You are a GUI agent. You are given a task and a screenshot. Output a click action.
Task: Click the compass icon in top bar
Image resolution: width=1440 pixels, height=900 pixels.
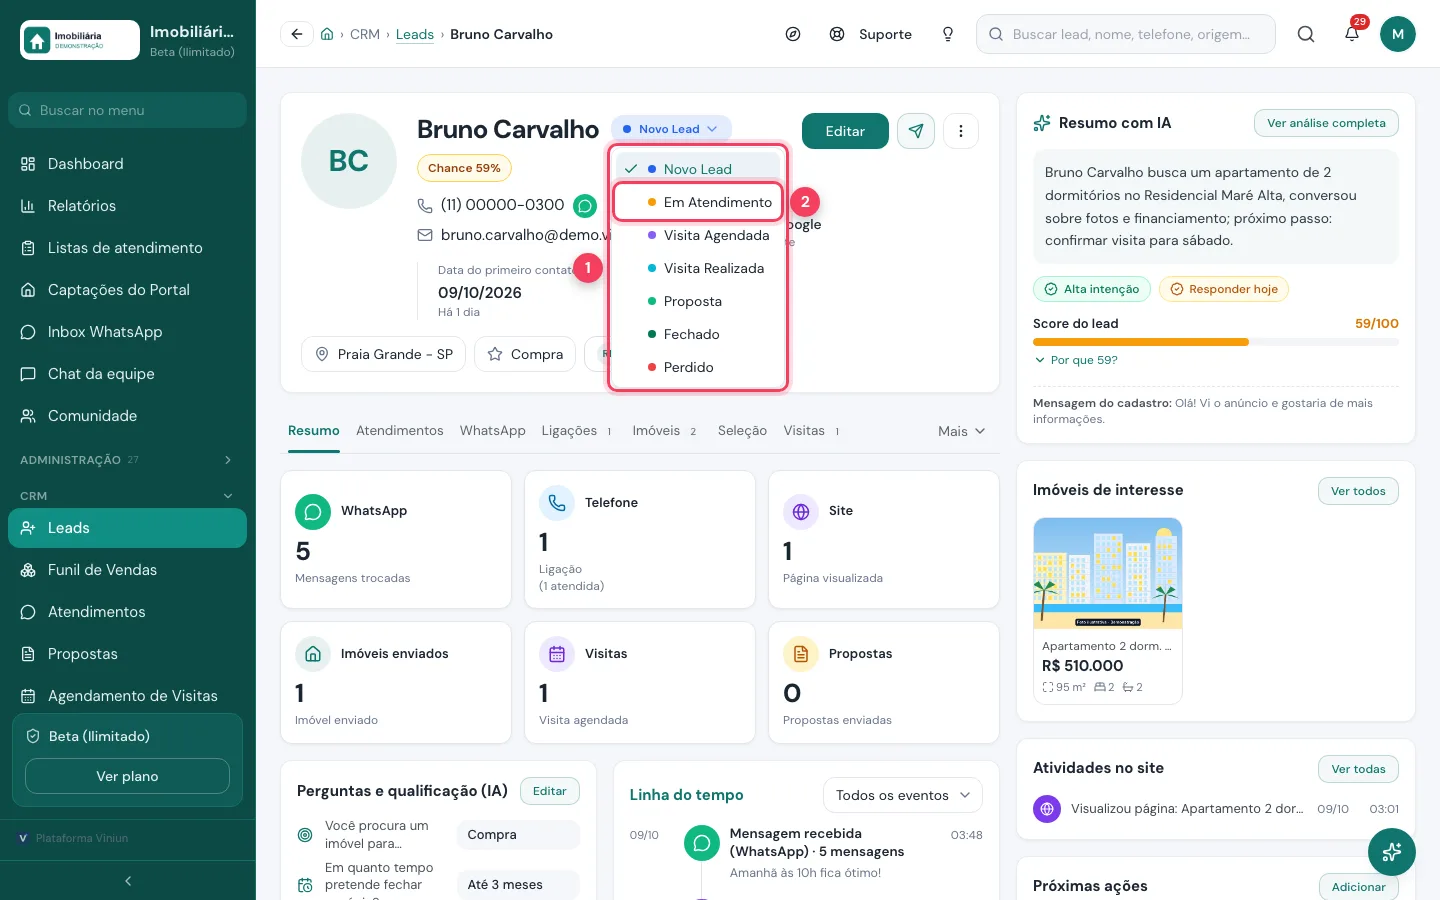(x=793, y=34)
